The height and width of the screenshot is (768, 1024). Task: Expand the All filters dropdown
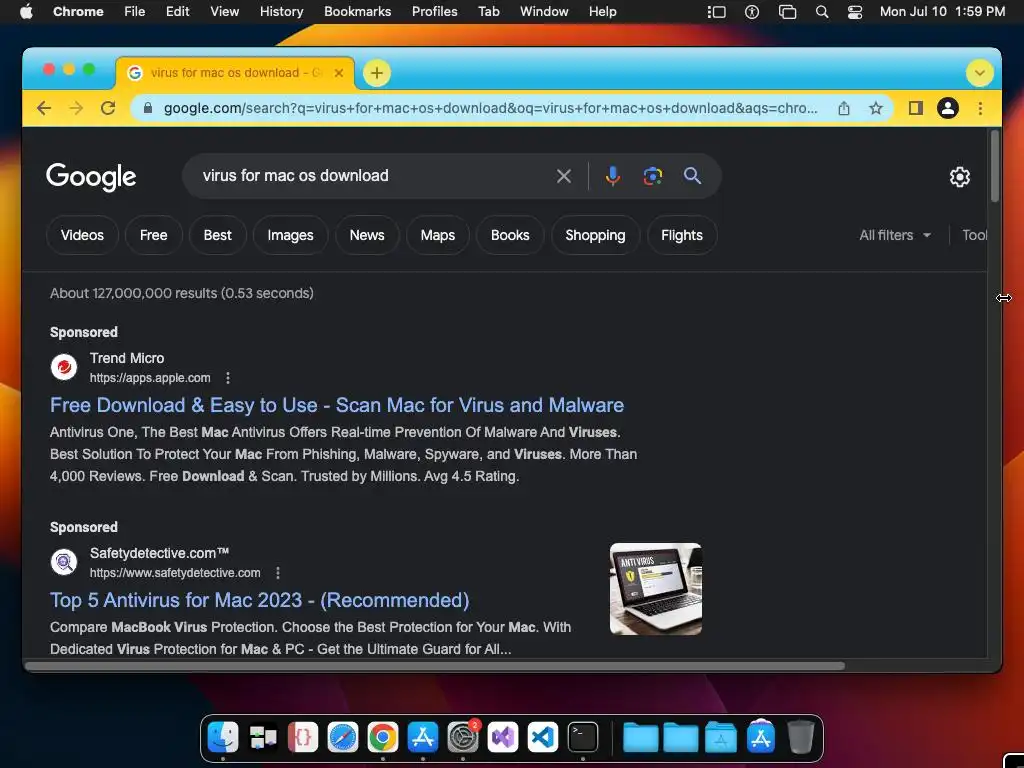(895, 235)
